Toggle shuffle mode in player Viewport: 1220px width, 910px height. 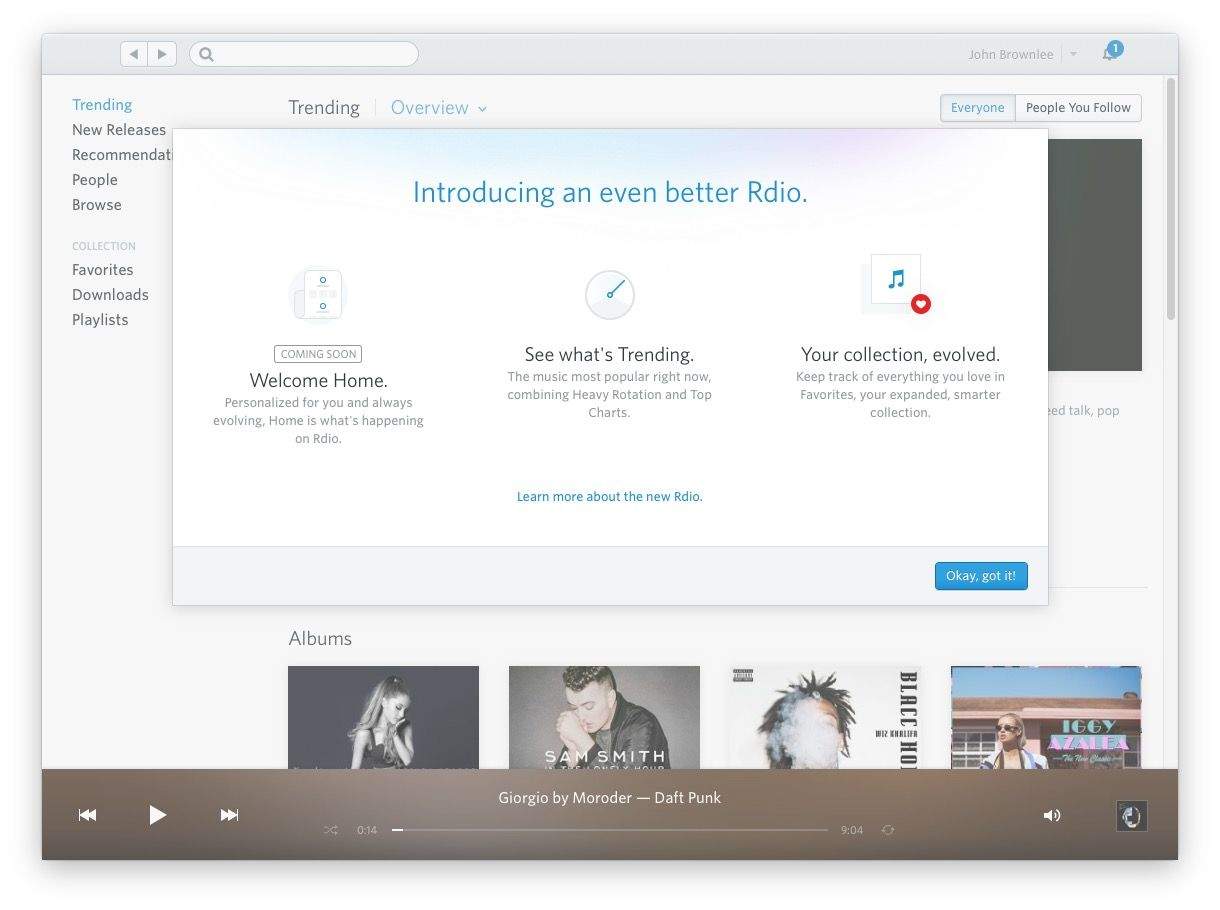pos(331,830)
